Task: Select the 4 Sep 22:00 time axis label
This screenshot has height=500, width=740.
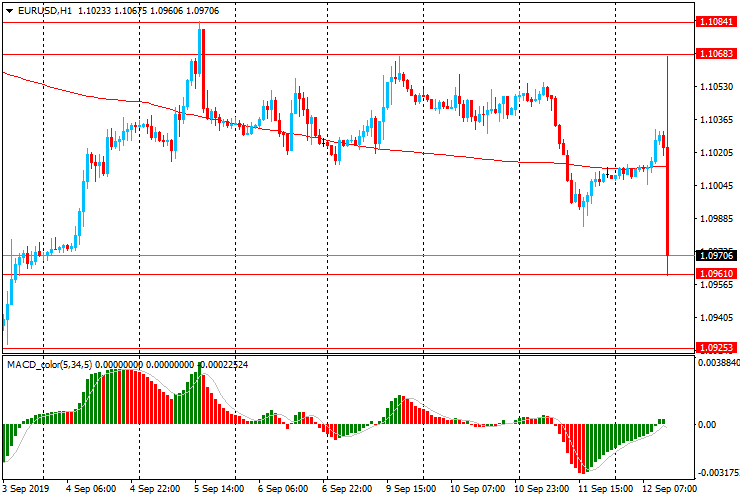Action: [155, 488]
